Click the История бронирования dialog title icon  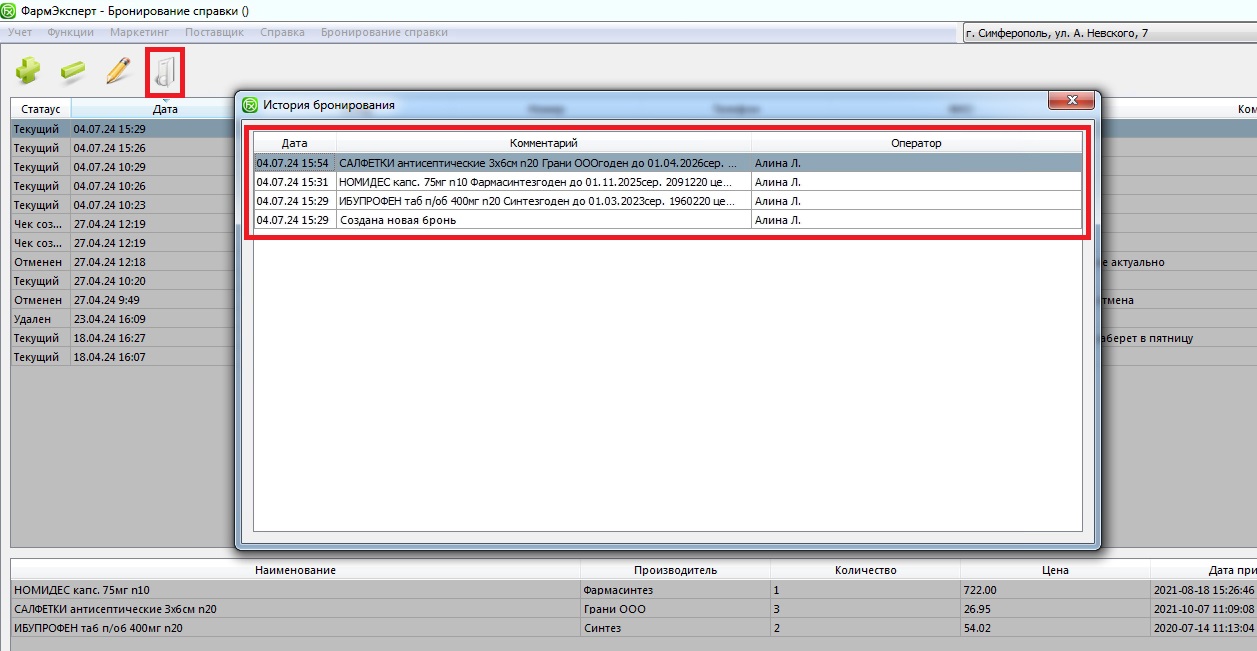click(x=251, y=104)
